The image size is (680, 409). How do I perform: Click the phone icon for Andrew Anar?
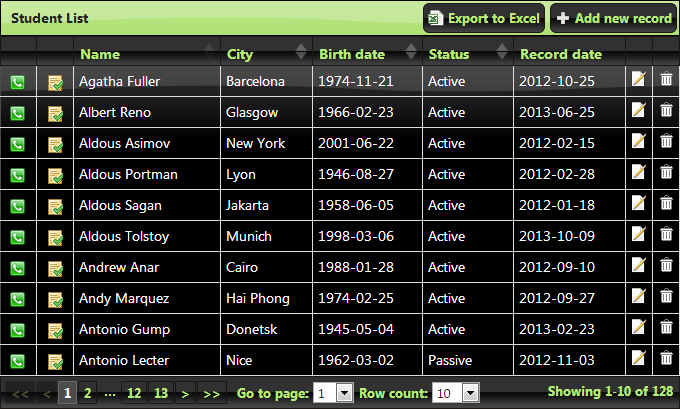pyautogui.click(x=17, y=268)
